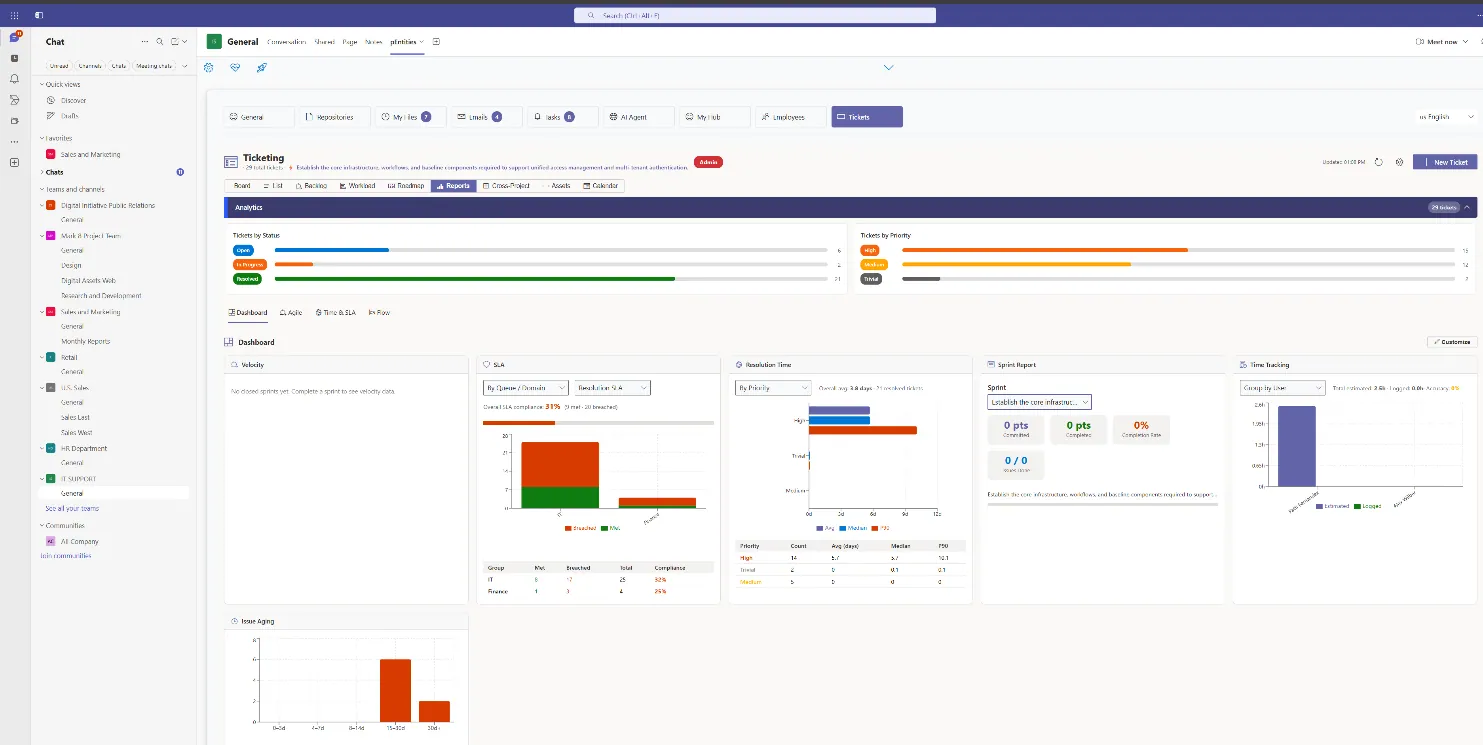1483x745 pixels.
Task: Open the Activity bell in left rail
Action: (14, 79)
